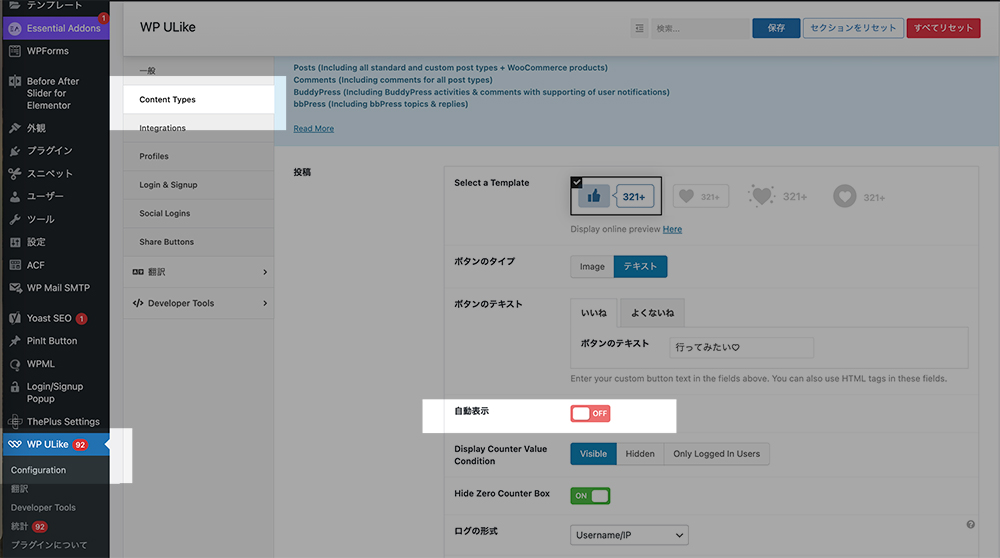Set button type to Image
The width and height of the screenshot is (1000, 558).
tap(592, 267)
